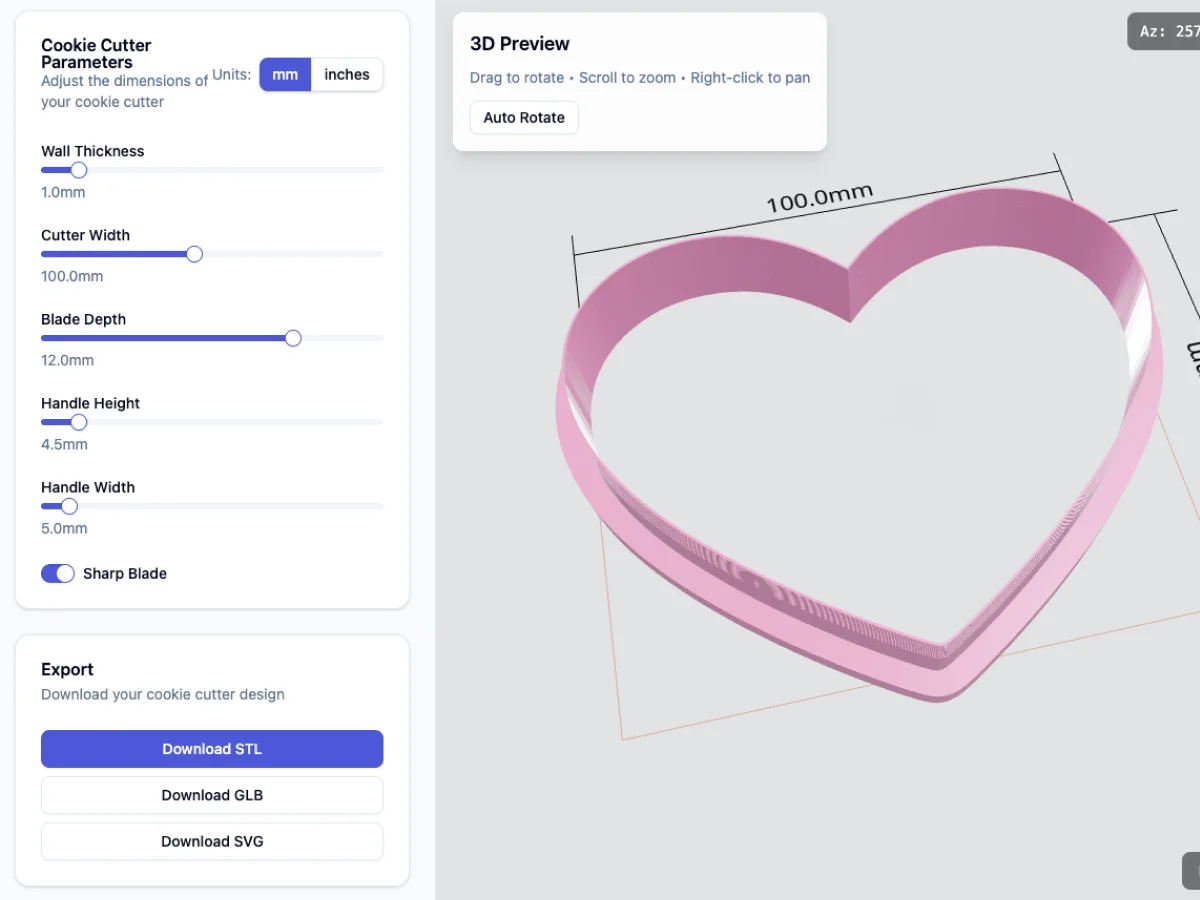The height and width of the screenshot is (900, 1200).
Task: Click Download GLB button
Action: (212, 795)
